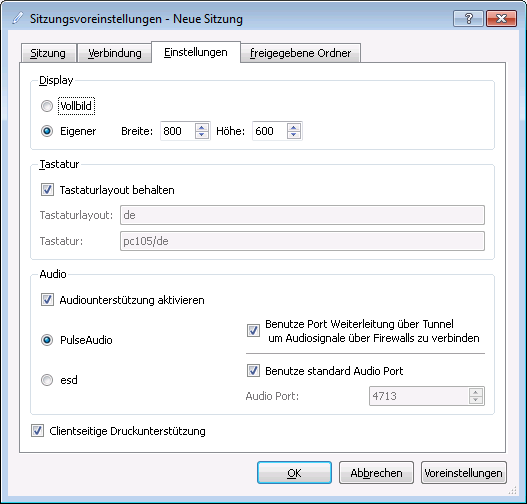The width and height of the screenshot is (527, 504).
Task: Confirm settings with the OK button
Action: (x=294, y=473)
